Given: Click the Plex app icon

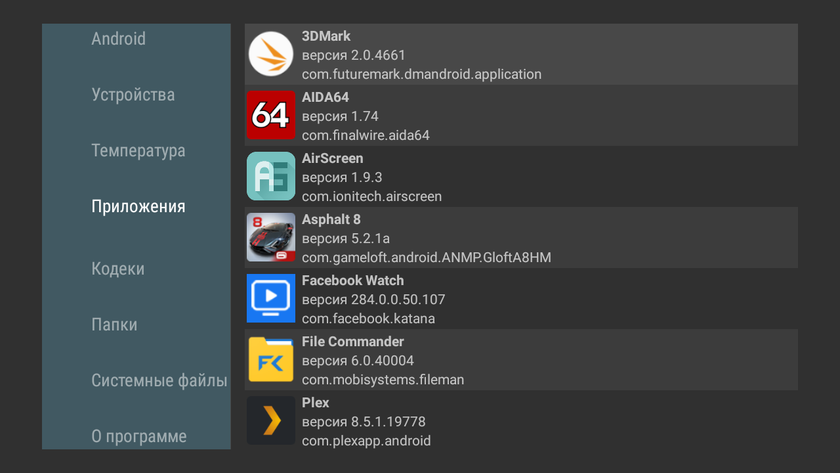Looking at the screenshot, I should point(271,421).
